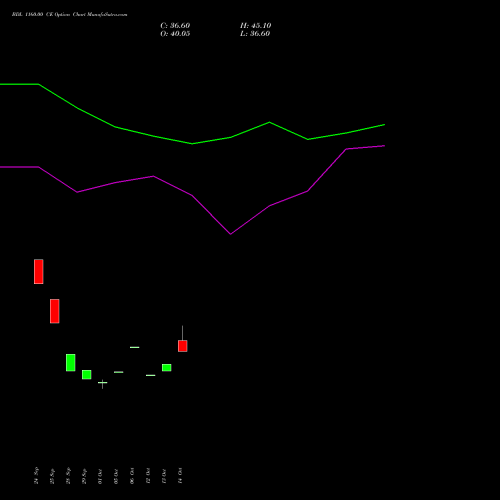Click the high value H: 45.10
The image size is (500, 500).
pos(255,26)
